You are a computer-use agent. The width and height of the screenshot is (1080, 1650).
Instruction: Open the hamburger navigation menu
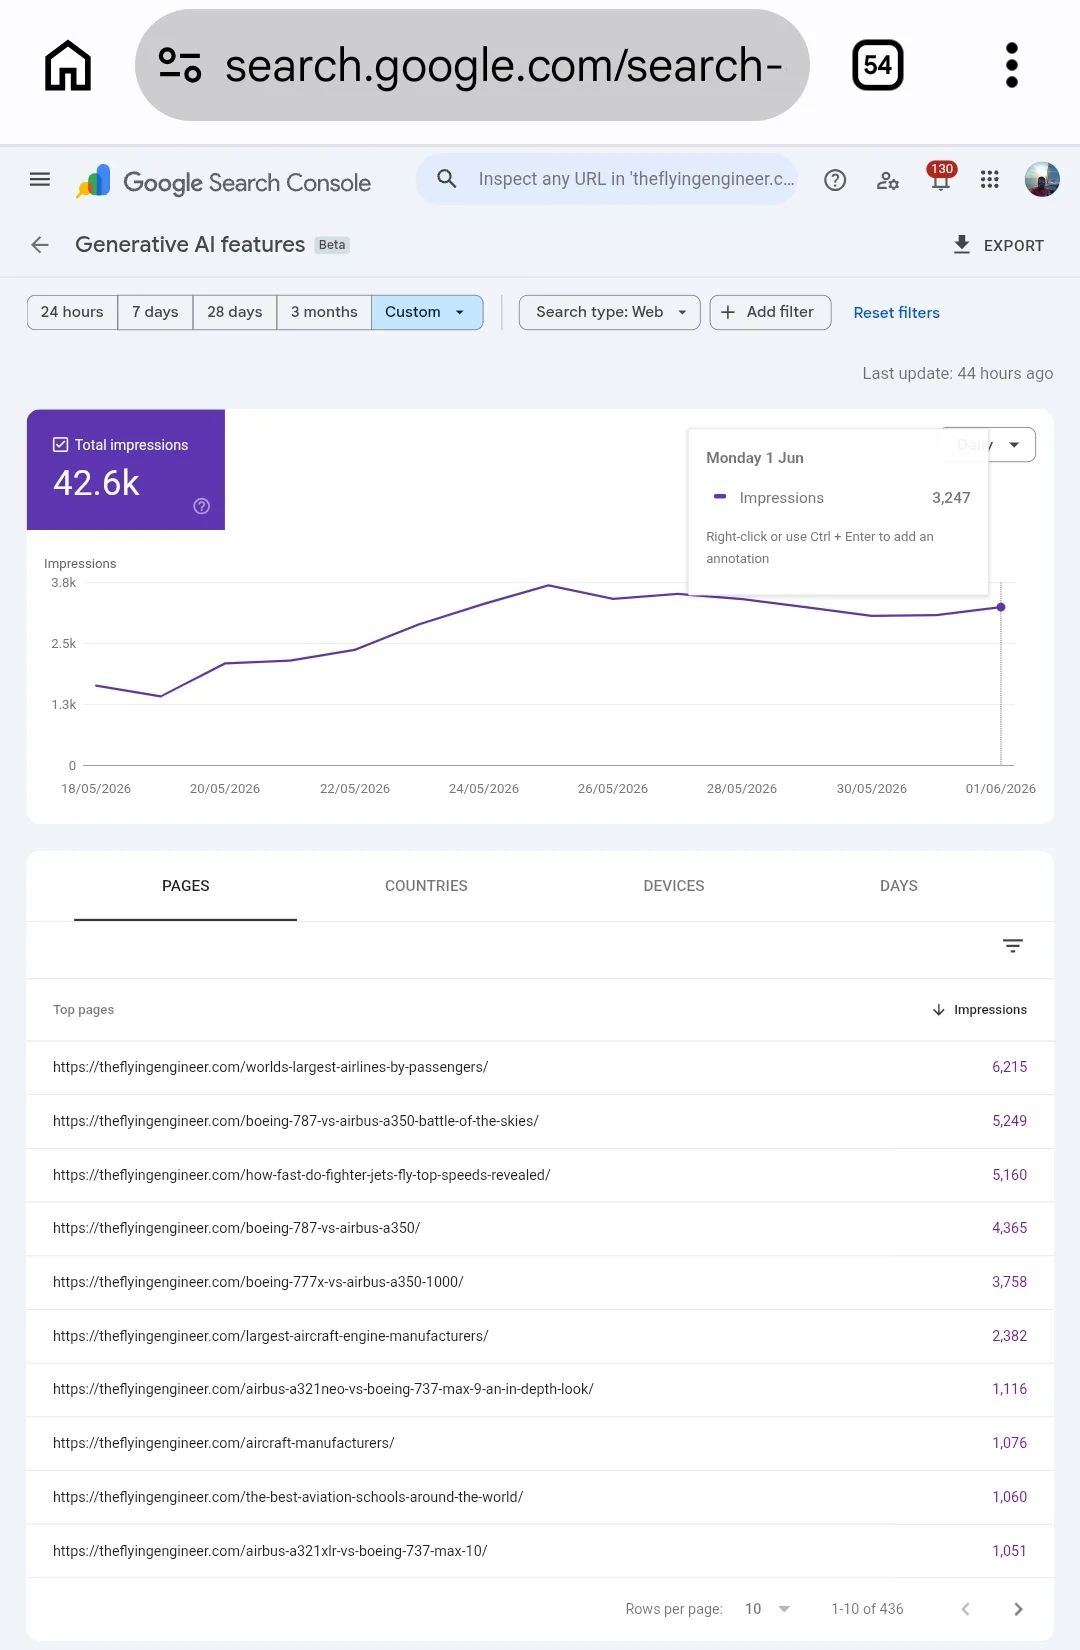40,180
